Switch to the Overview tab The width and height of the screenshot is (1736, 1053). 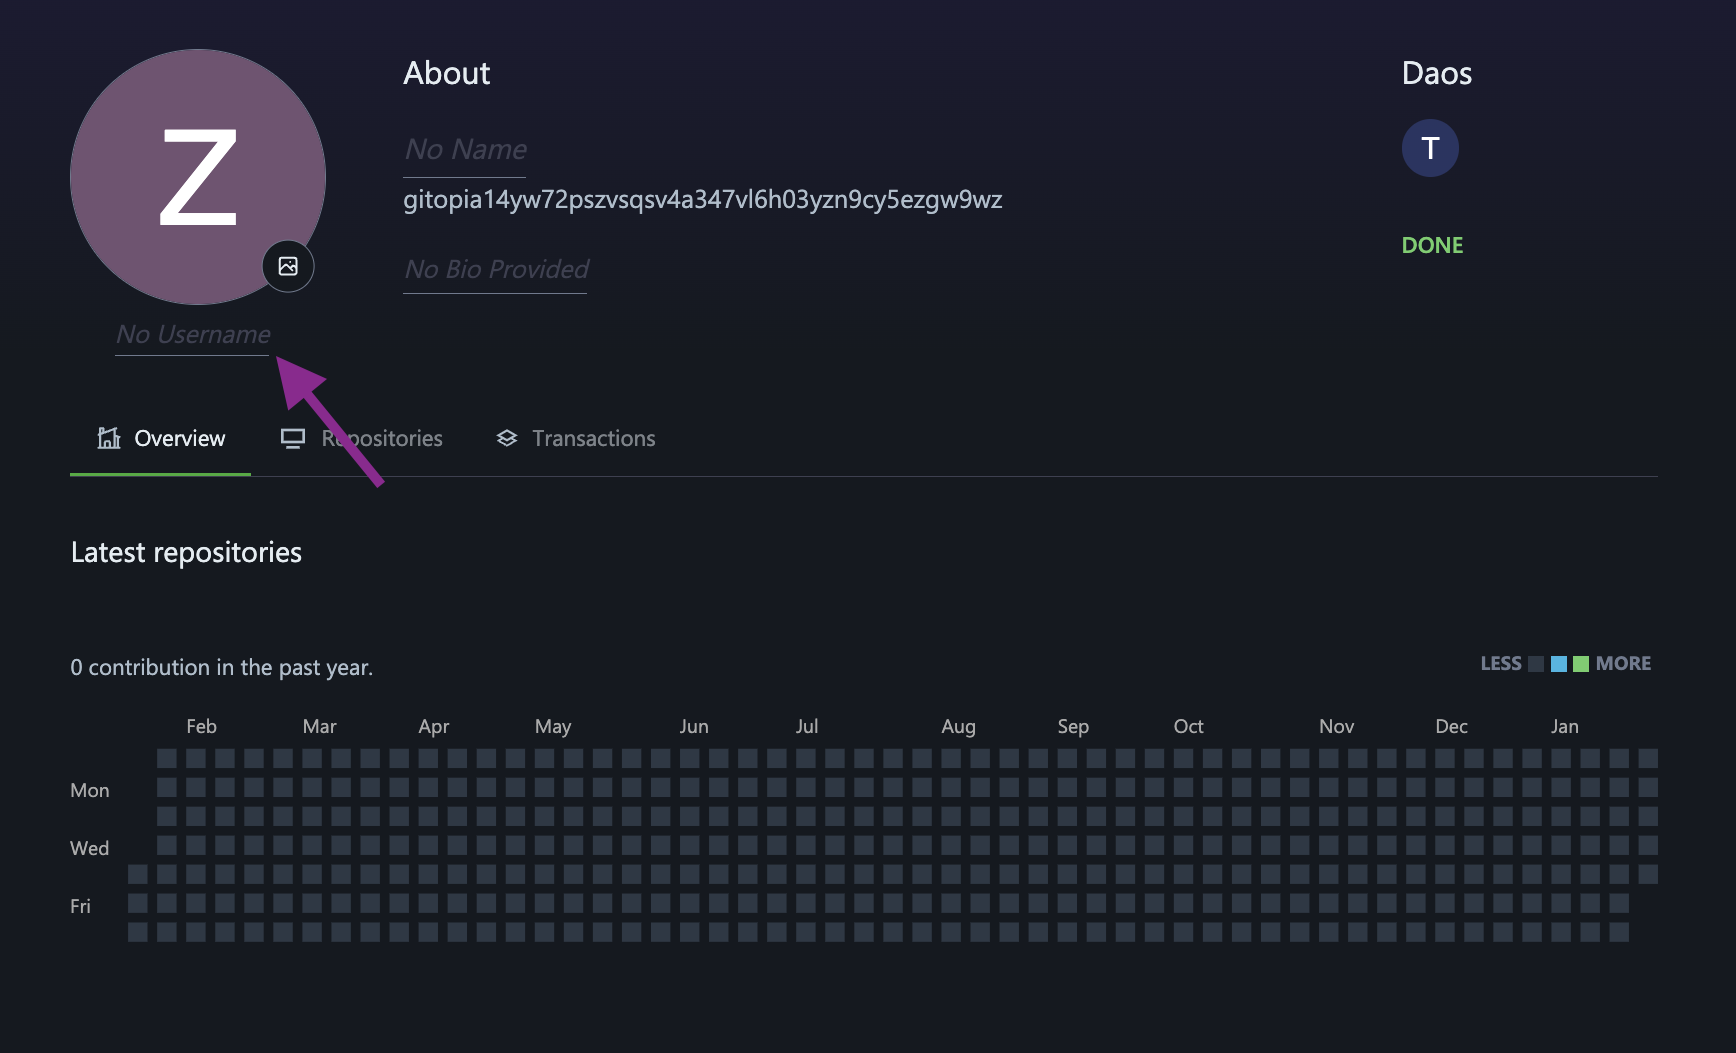tap(160, 438)
